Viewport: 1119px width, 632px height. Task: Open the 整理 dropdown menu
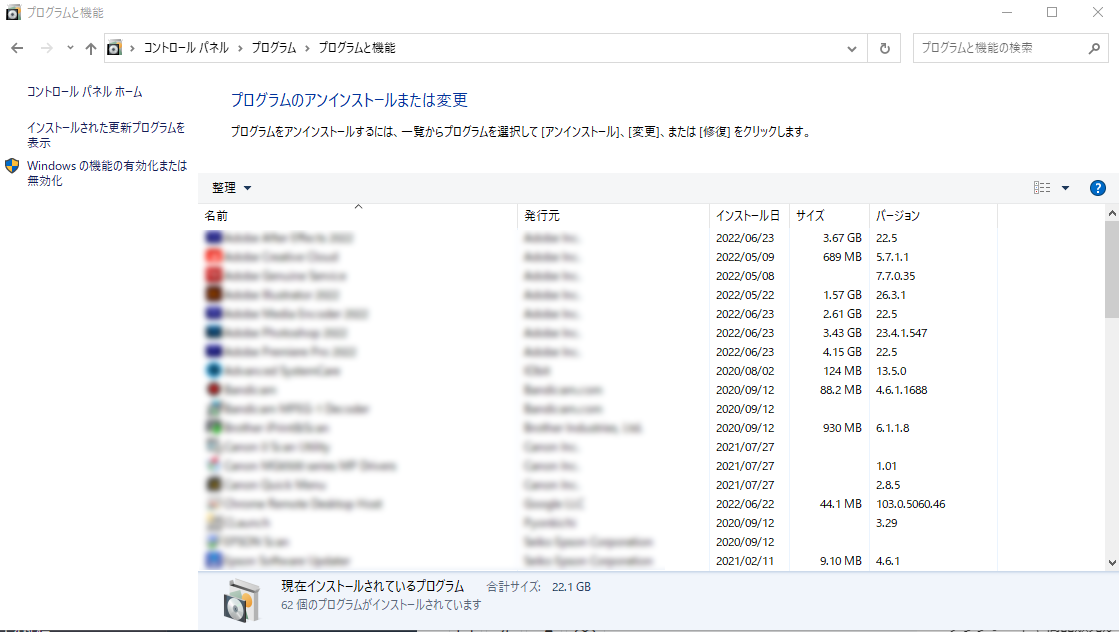pyautogui.click(x=232, y=188)
